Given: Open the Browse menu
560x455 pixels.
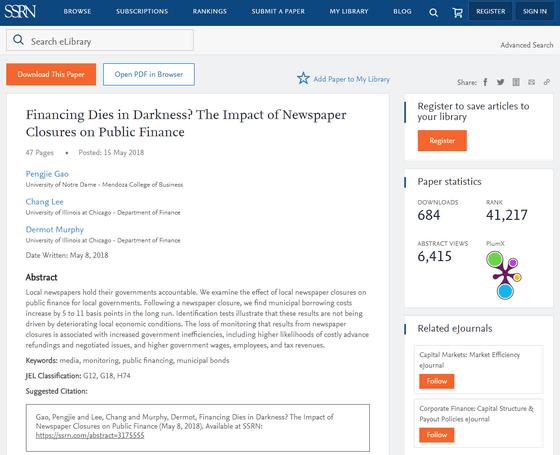Looking at the screenshot, I should pyautogui.click(x=77, y=11).
